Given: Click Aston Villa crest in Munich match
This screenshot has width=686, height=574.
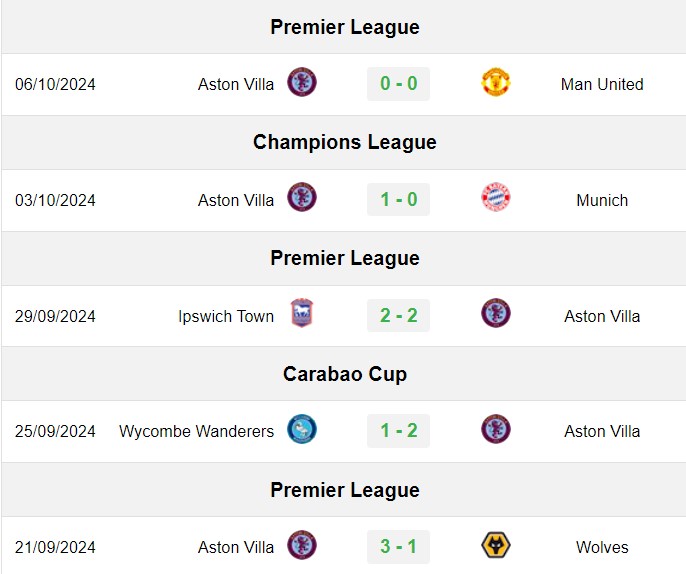Looking at the screenshot, I should point(302,197).
